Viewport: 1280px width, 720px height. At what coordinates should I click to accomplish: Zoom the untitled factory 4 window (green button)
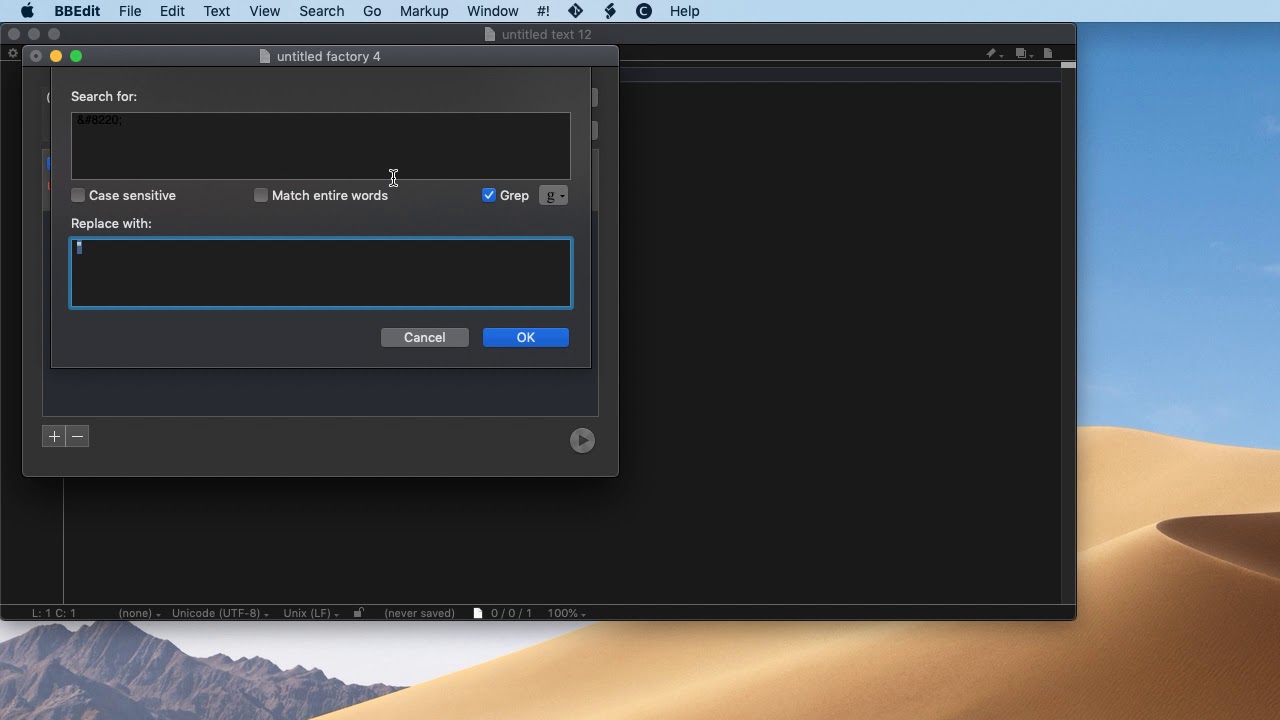76,56
